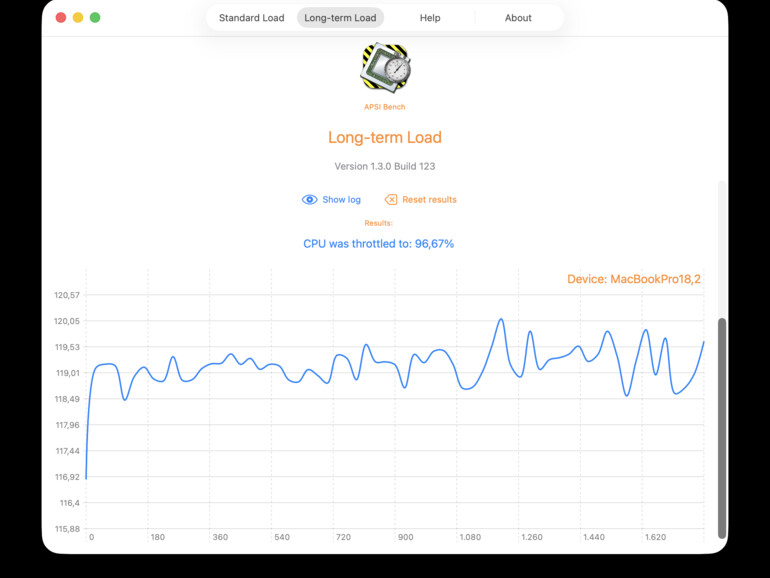The image size is (770, 578).
Task: Click the chart peak near 1.200 seconds
Action: 501,319
